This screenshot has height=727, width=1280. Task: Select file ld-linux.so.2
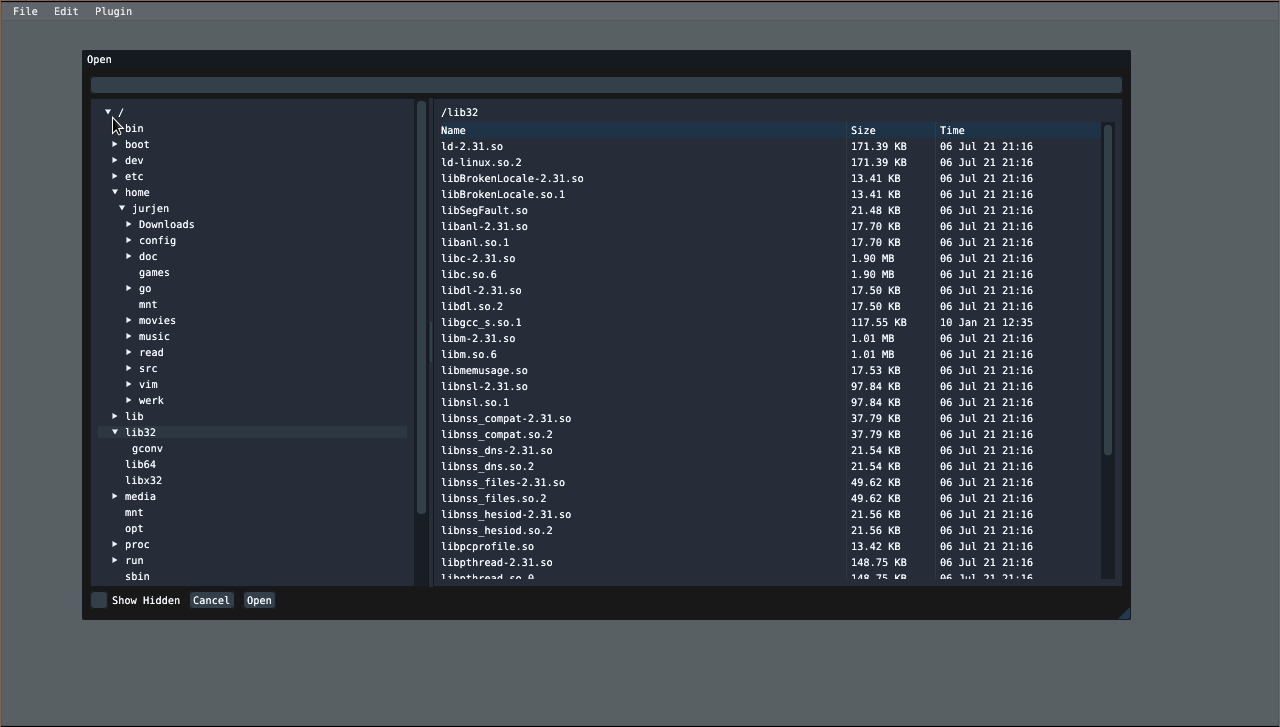[x=481, y=162]
